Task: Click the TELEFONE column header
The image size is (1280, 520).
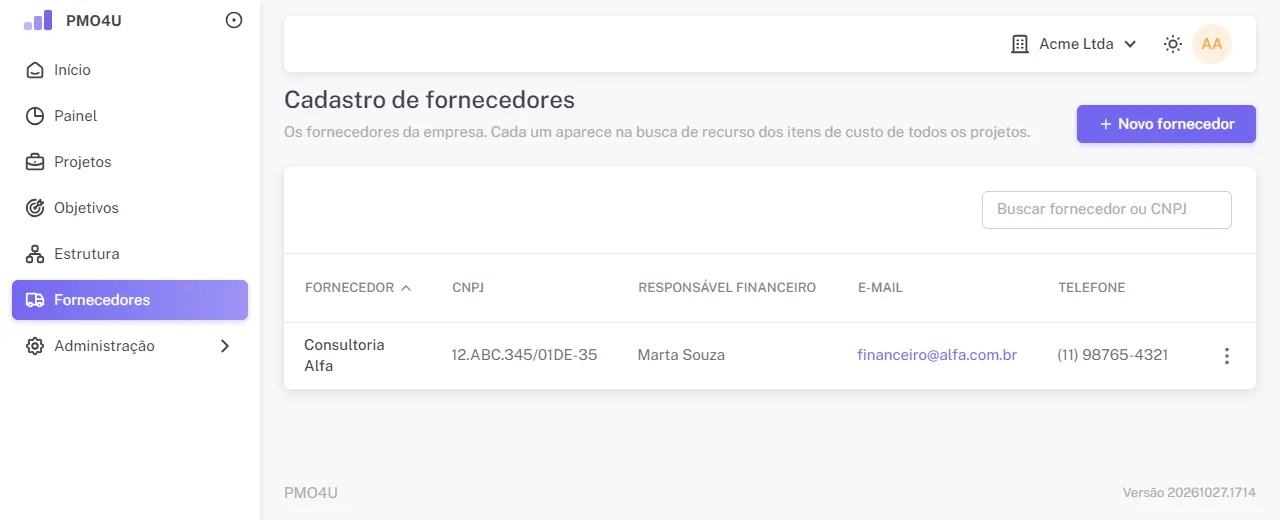Action: click(1092, 288)
